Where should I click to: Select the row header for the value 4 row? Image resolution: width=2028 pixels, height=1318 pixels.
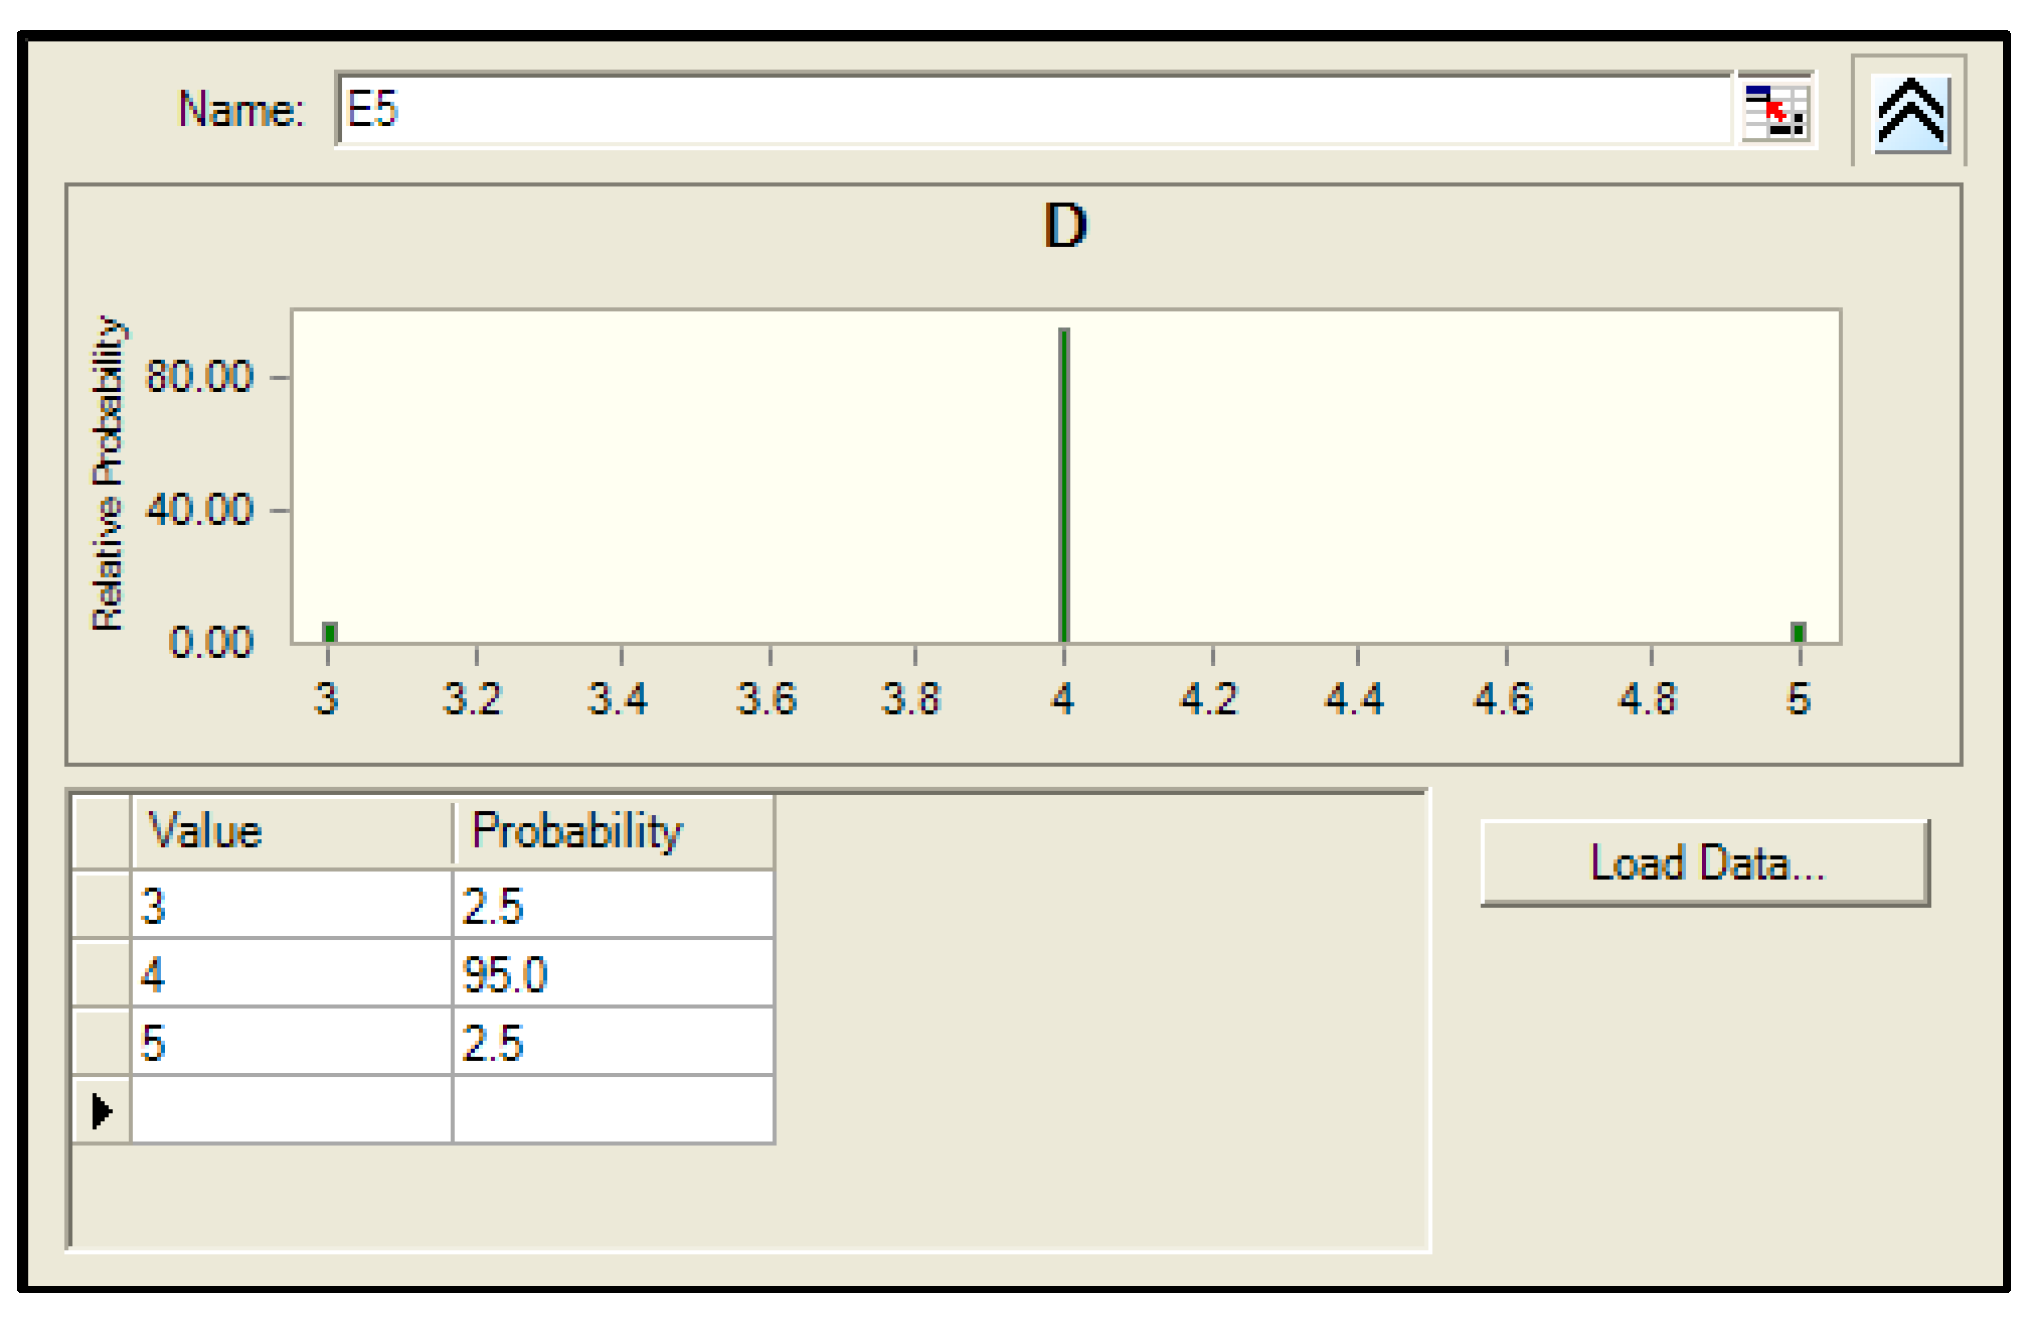(101, 973)
